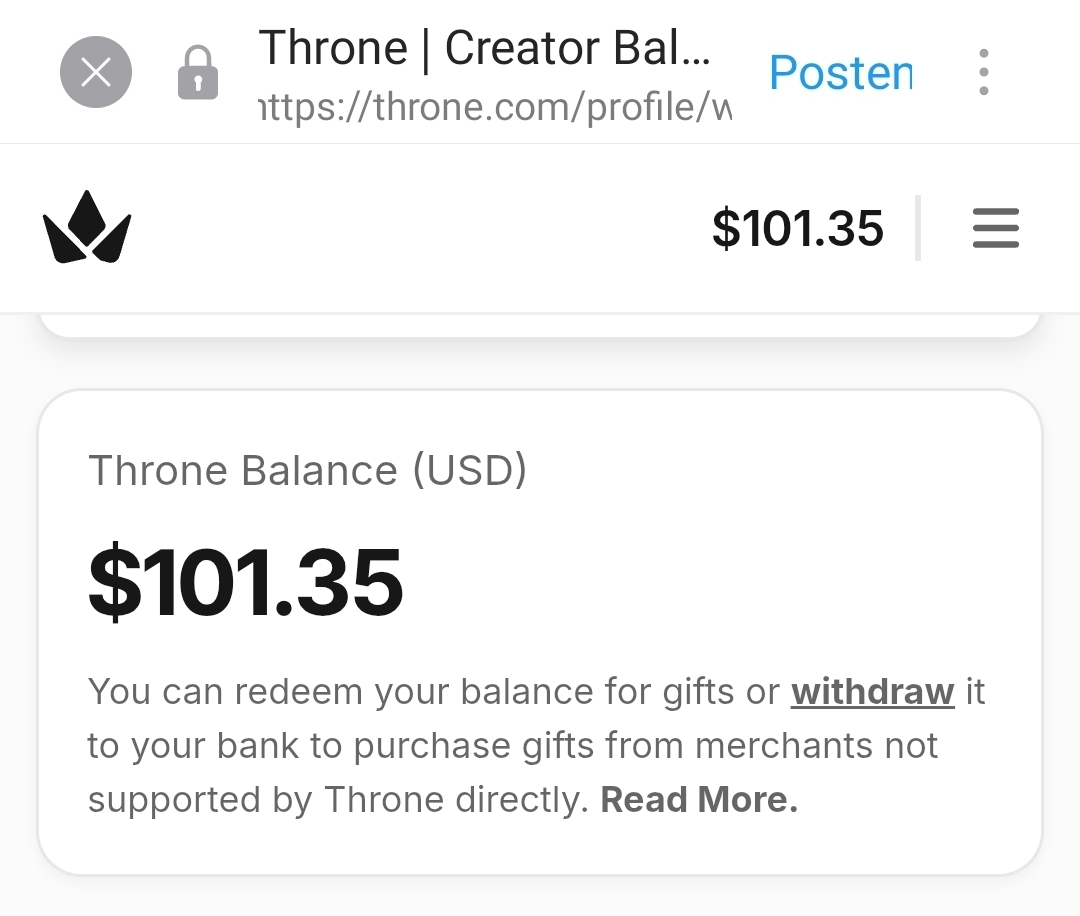Screen dimensions: 1080x916
Task: Open the three-dot browser overflow menu
Action: [x=984, y=72]
